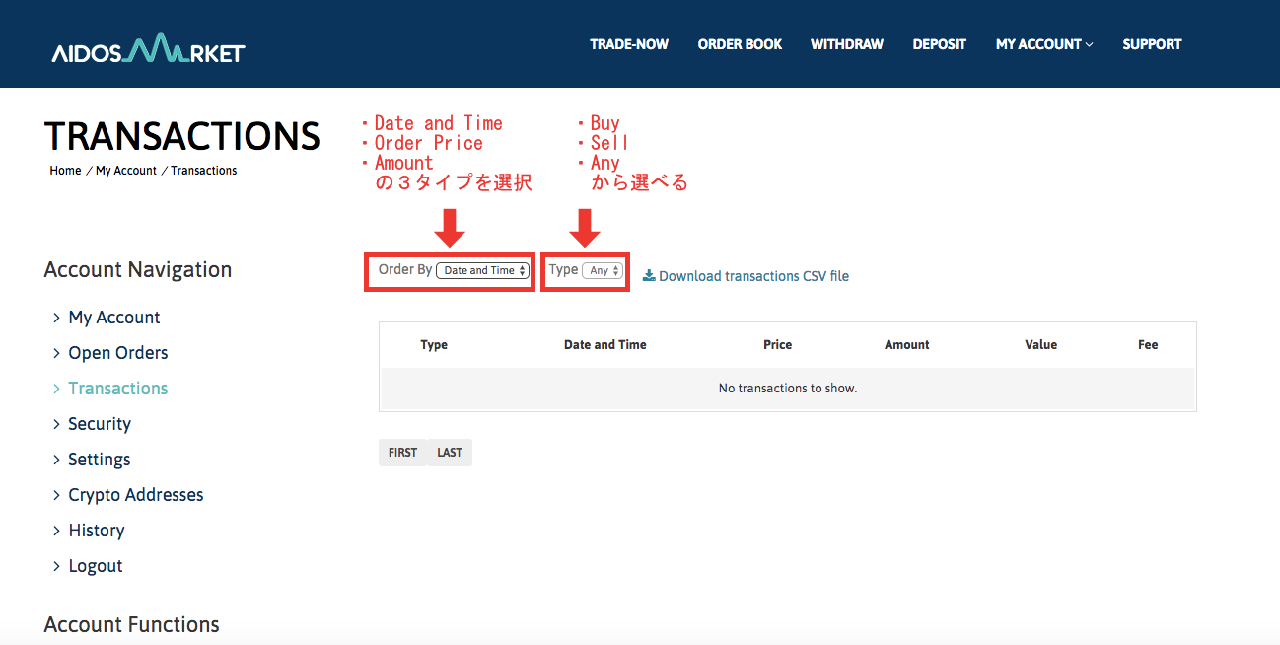The width and height of the screenshot is (1280, 645).
Task: Navigate to the Withdraw page
Action: pos(847,44)
